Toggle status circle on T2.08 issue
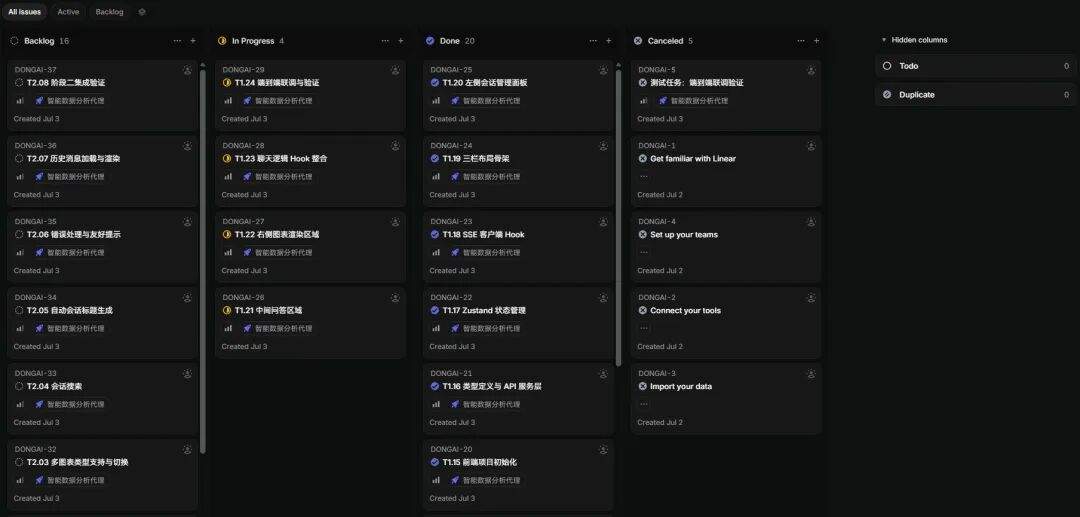The width and height of the screenshot is (1080, 517). click(19, 83)
